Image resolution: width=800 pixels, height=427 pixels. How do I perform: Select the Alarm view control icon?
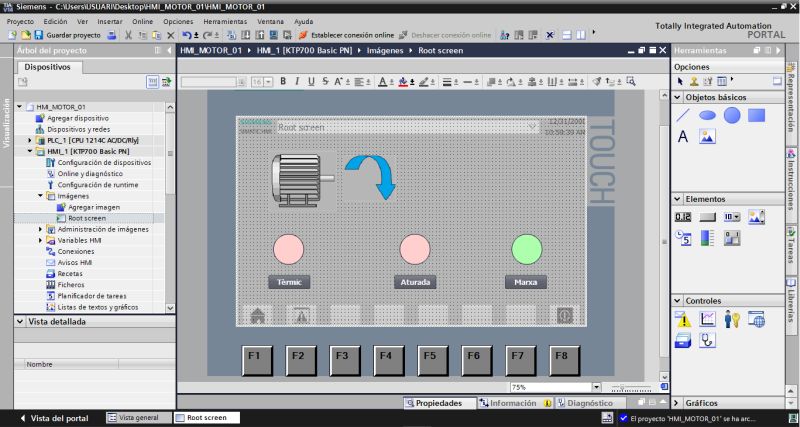pos(683,319)
